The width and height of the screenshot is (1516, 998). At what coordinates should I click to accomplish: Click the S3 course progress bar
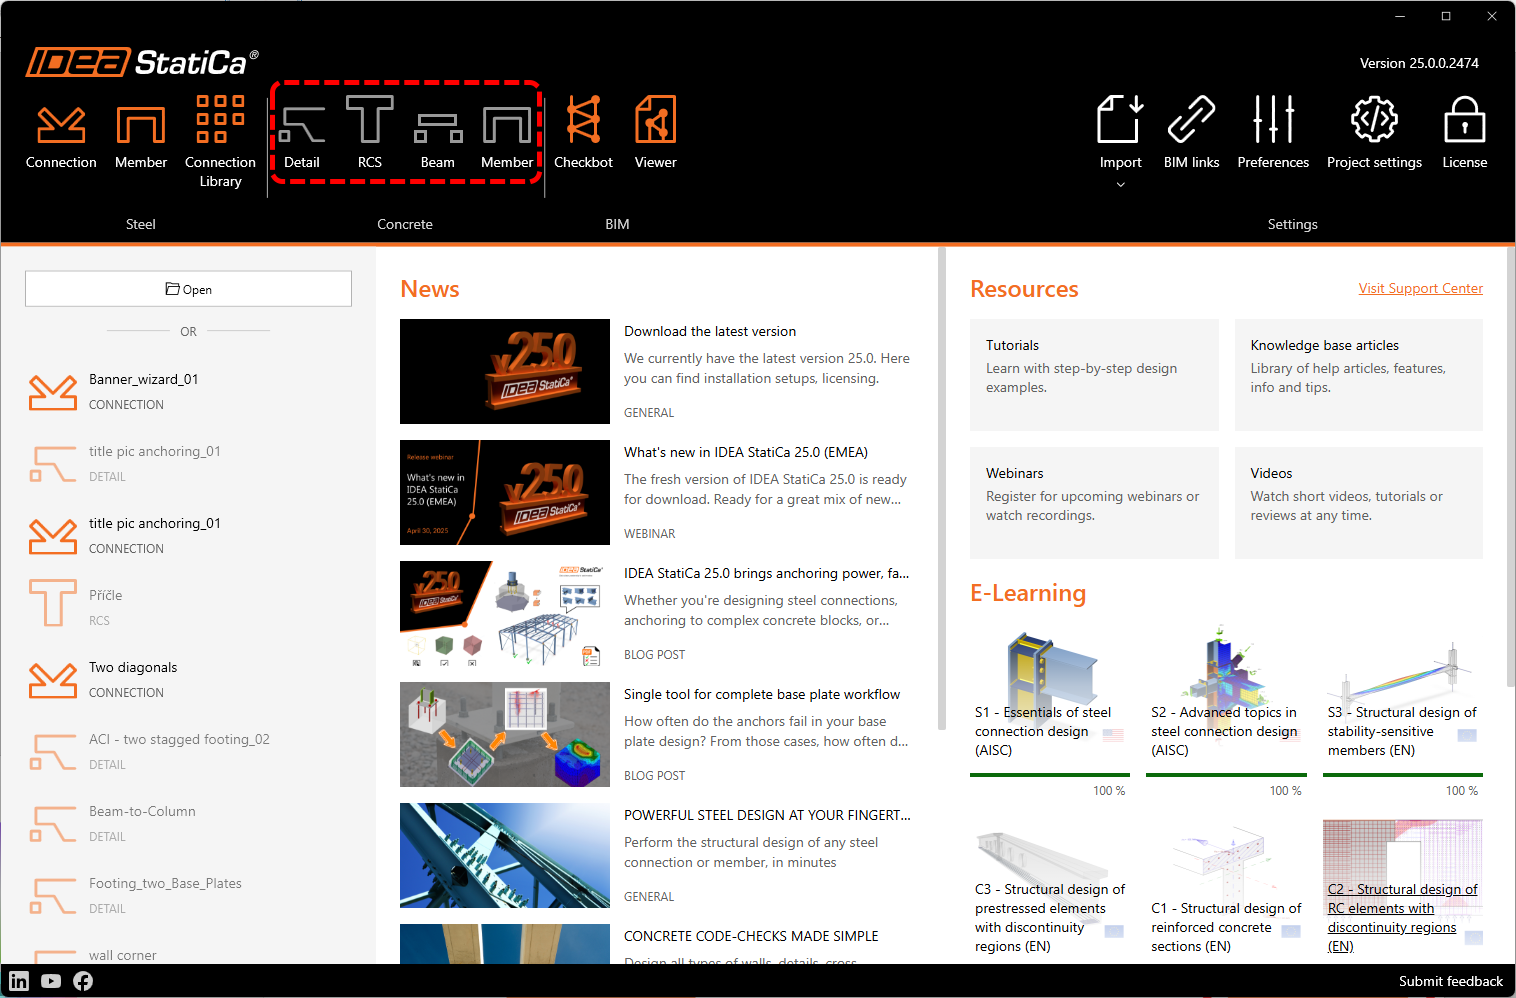1403,775
